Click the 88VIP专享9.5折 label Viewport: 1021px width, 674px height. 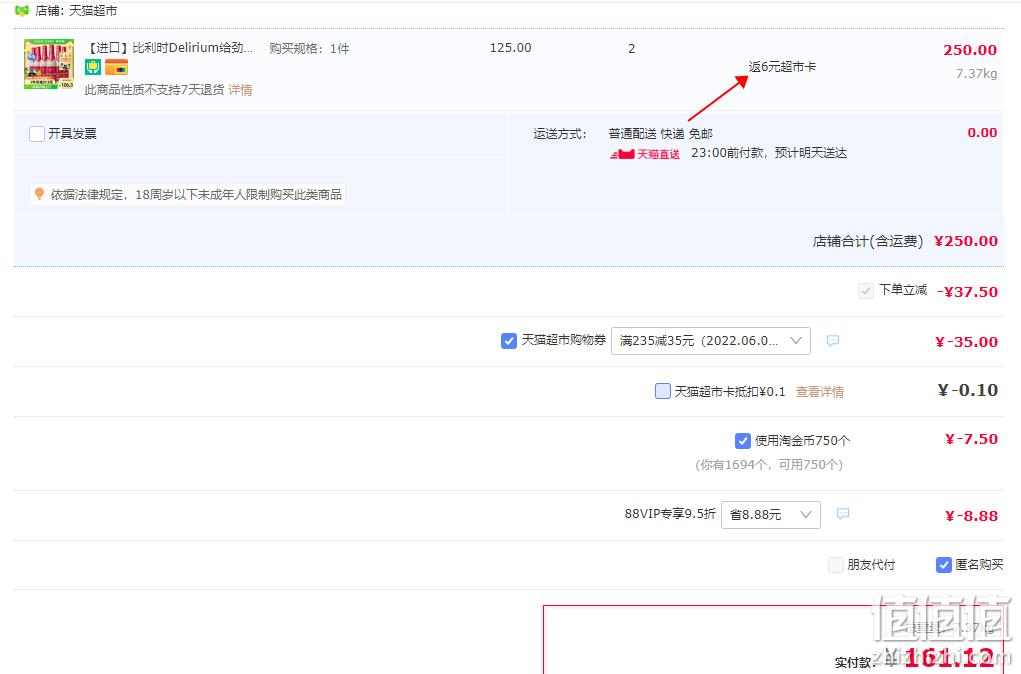tap(669, 514)
